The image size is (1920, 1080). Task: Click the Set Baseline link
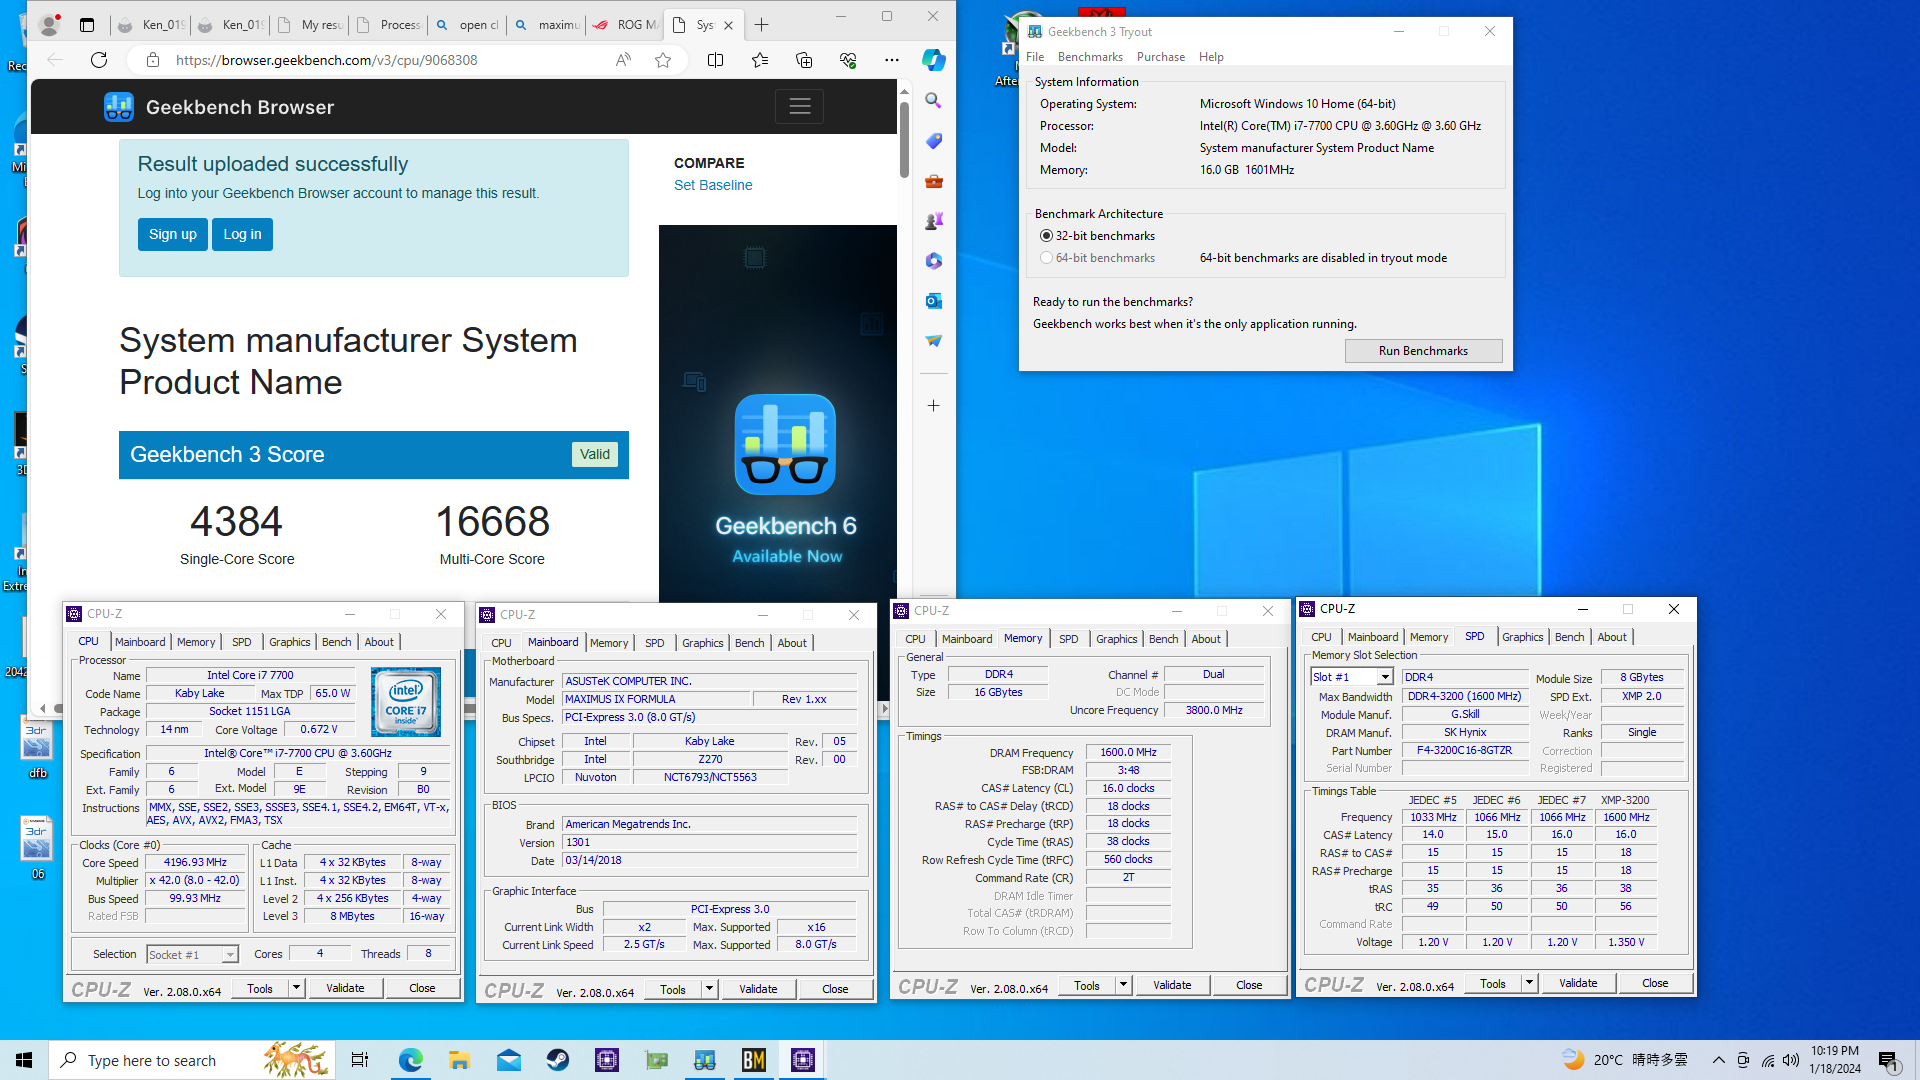pyautogui.click(x=713, y=185)
